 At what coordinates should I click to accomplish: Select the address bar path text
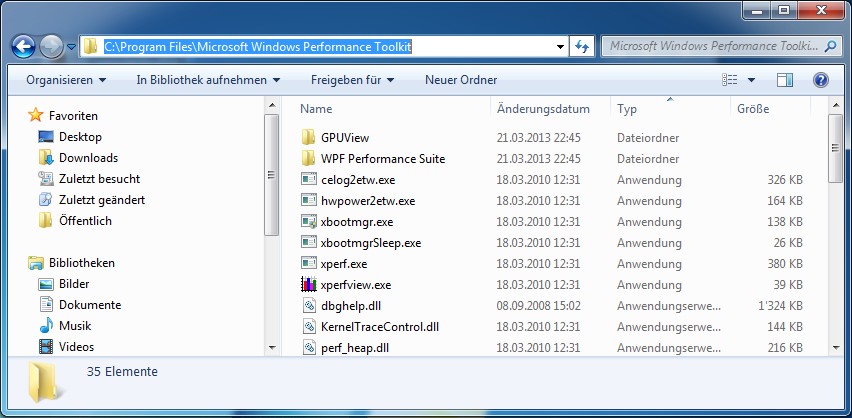[x=258, y=47]
